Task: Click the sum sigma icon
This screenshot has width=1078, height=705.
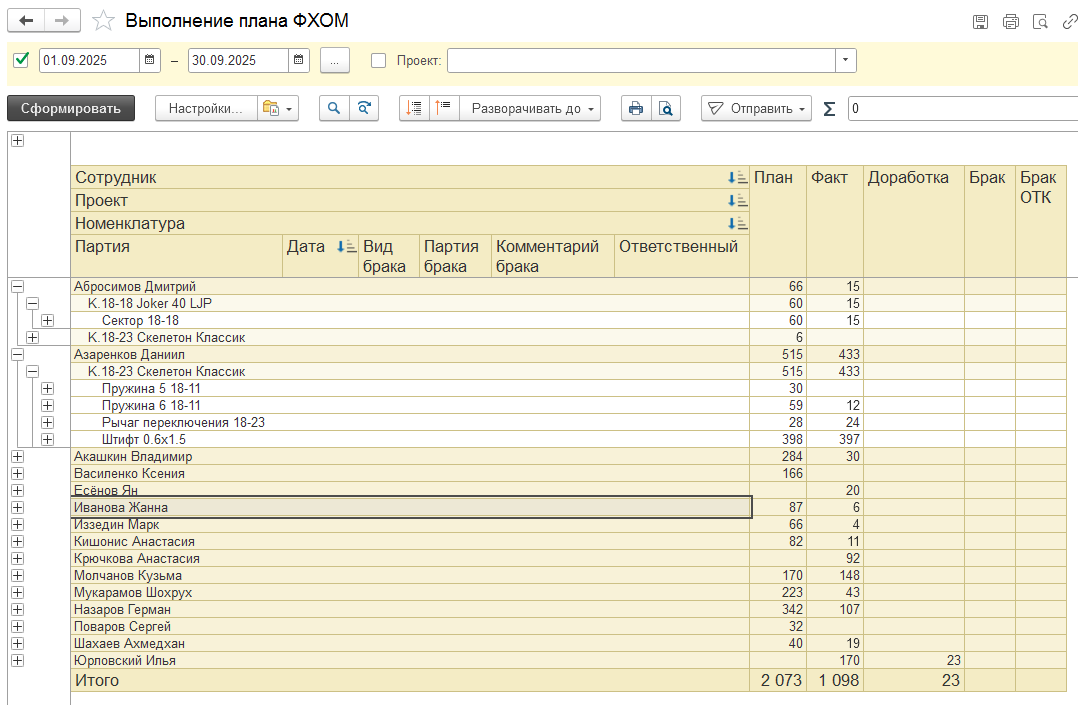Action: (829, 109)
